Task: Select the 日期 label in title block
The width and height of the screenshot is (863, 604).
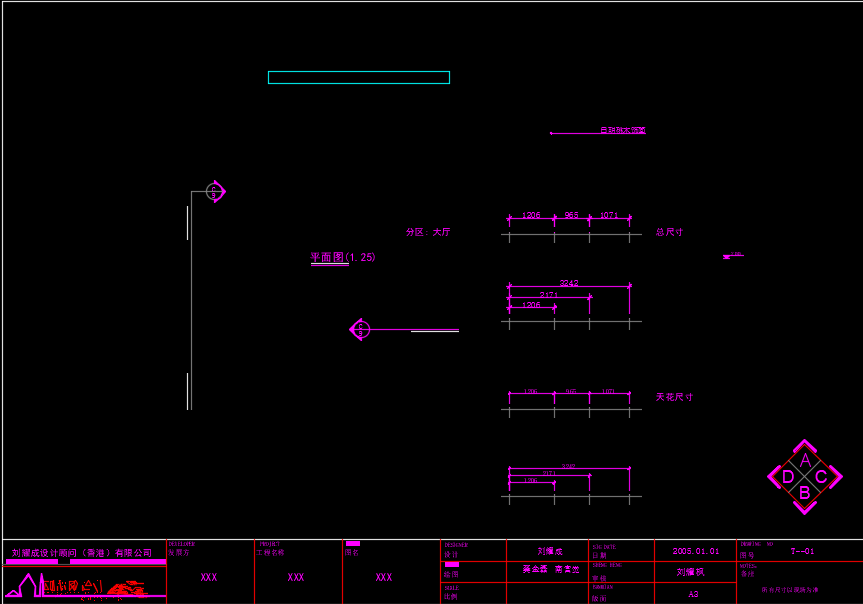Action: 599,556
